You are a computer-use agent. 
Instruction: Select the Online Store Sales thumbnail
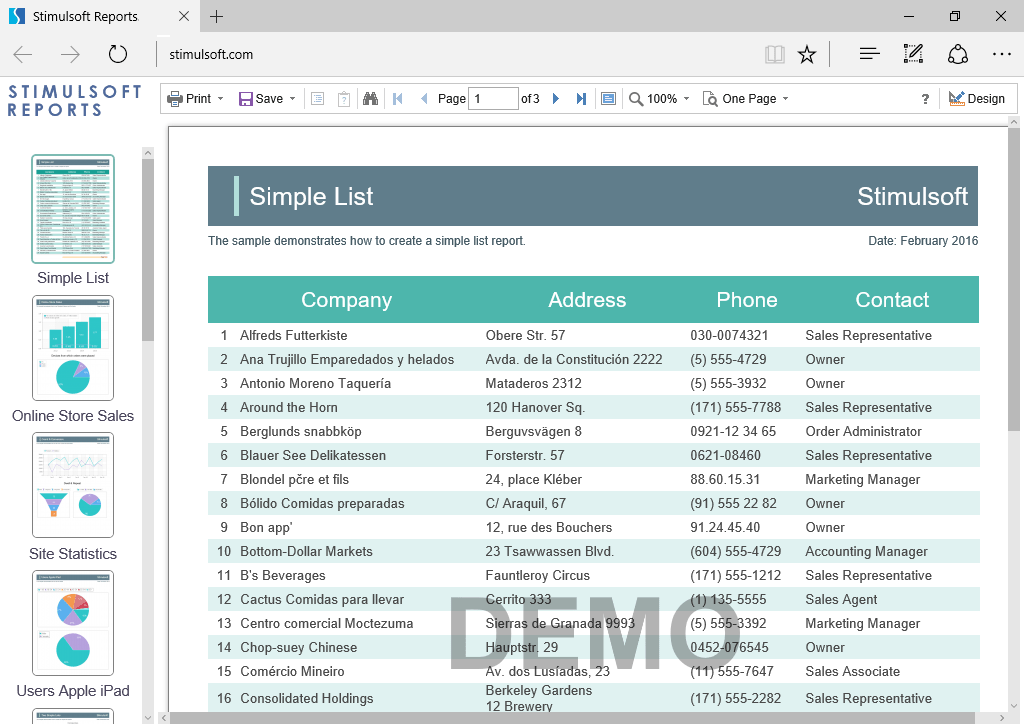[73, 348]
